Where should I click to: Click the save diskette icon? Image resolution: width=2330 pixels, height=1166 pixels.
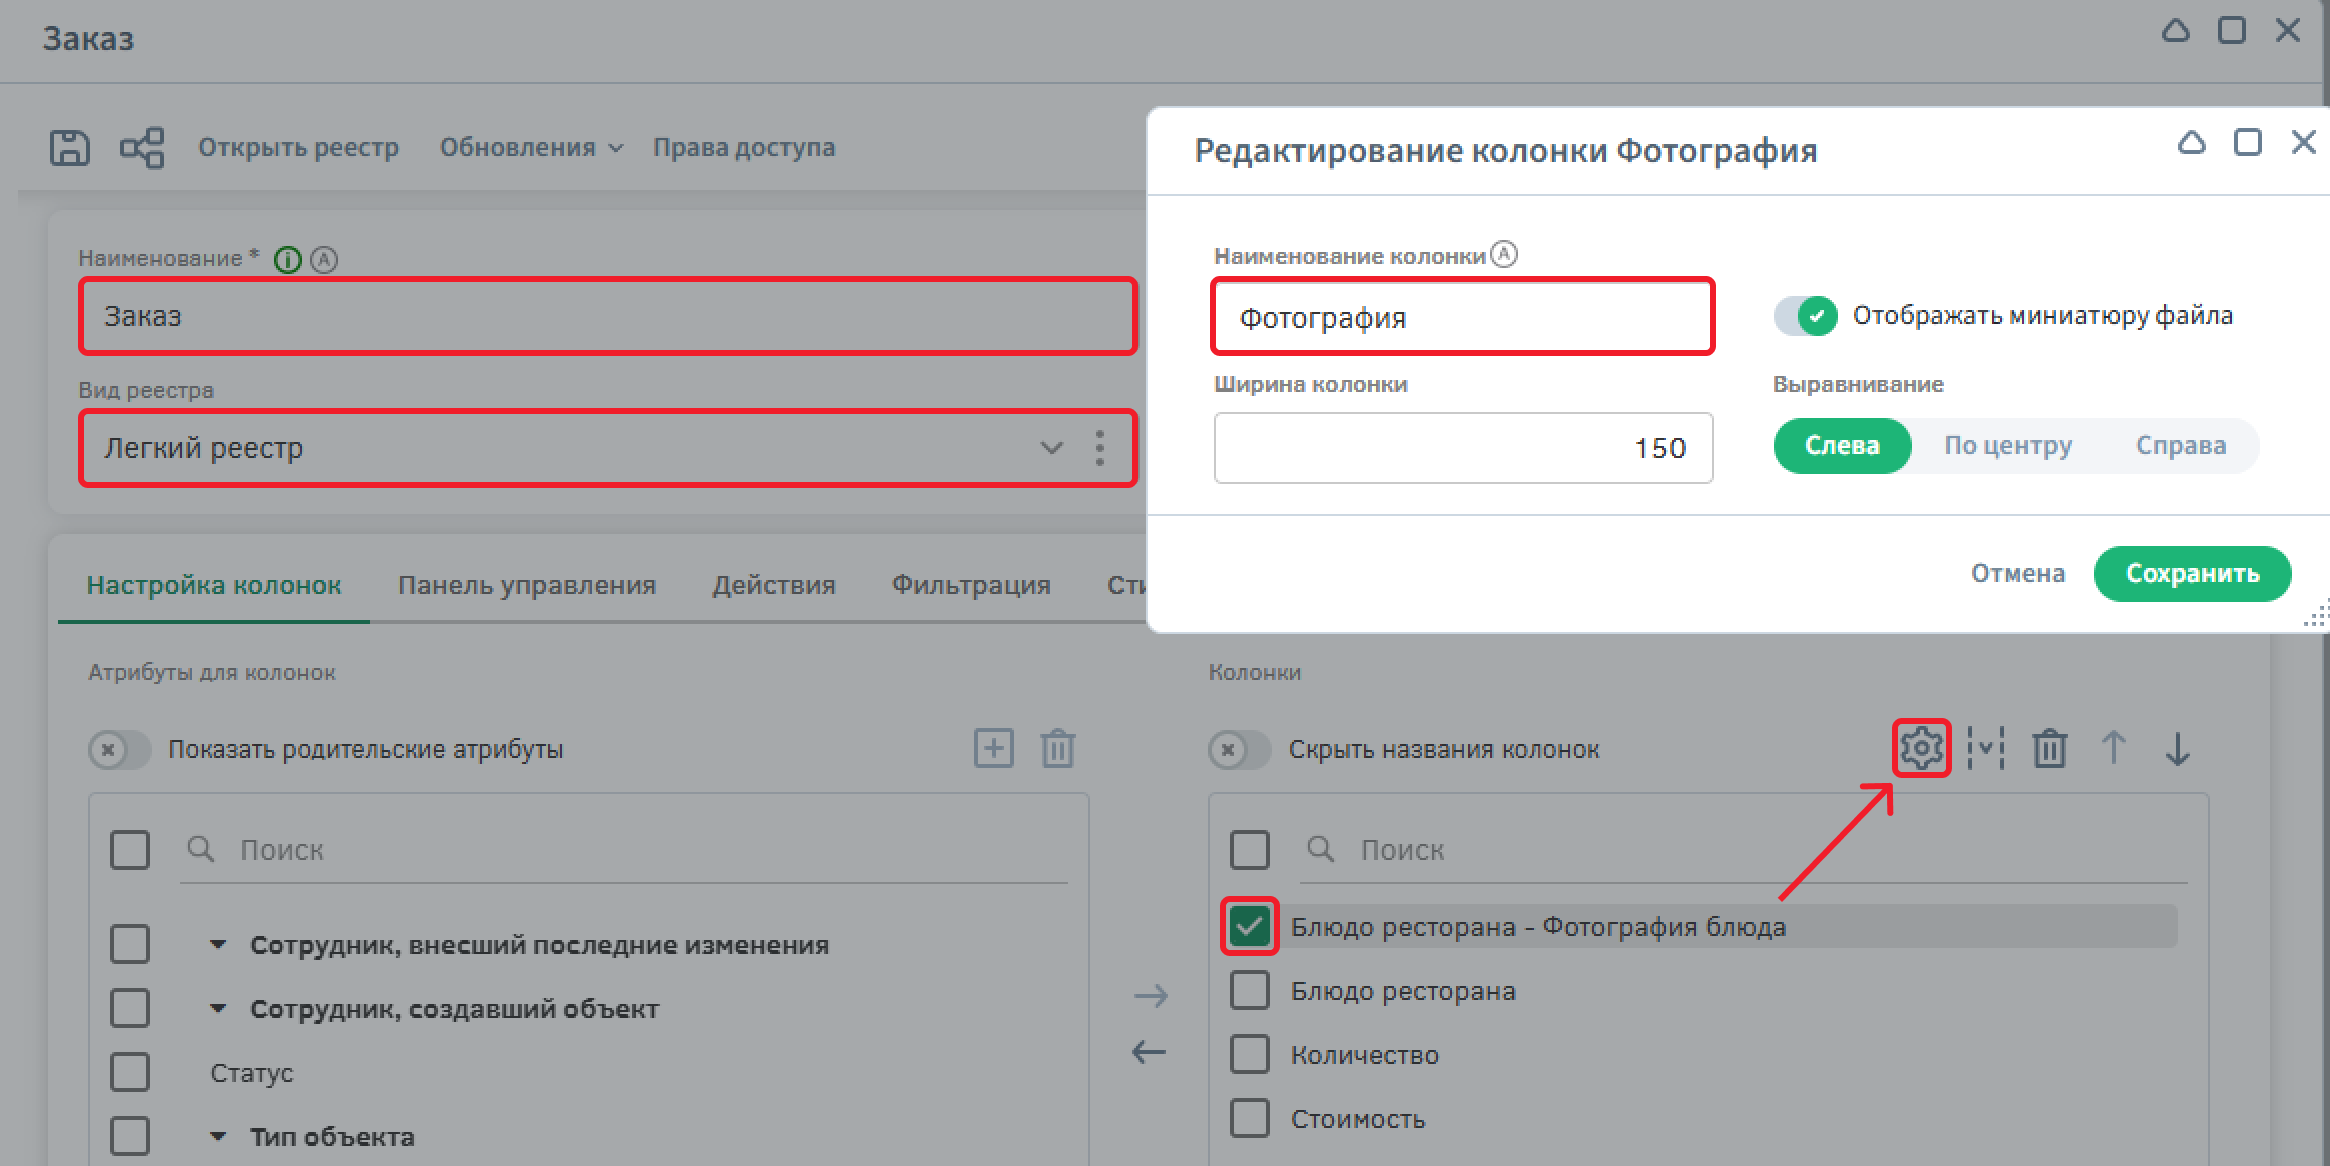tap(69, 148)
